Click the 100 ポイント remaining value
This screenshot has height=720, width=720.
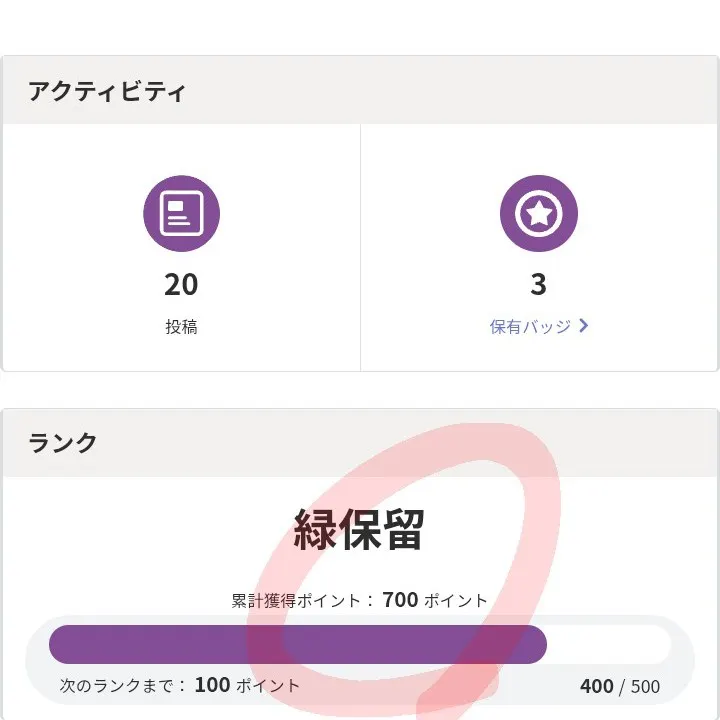(x=247, y=686)
